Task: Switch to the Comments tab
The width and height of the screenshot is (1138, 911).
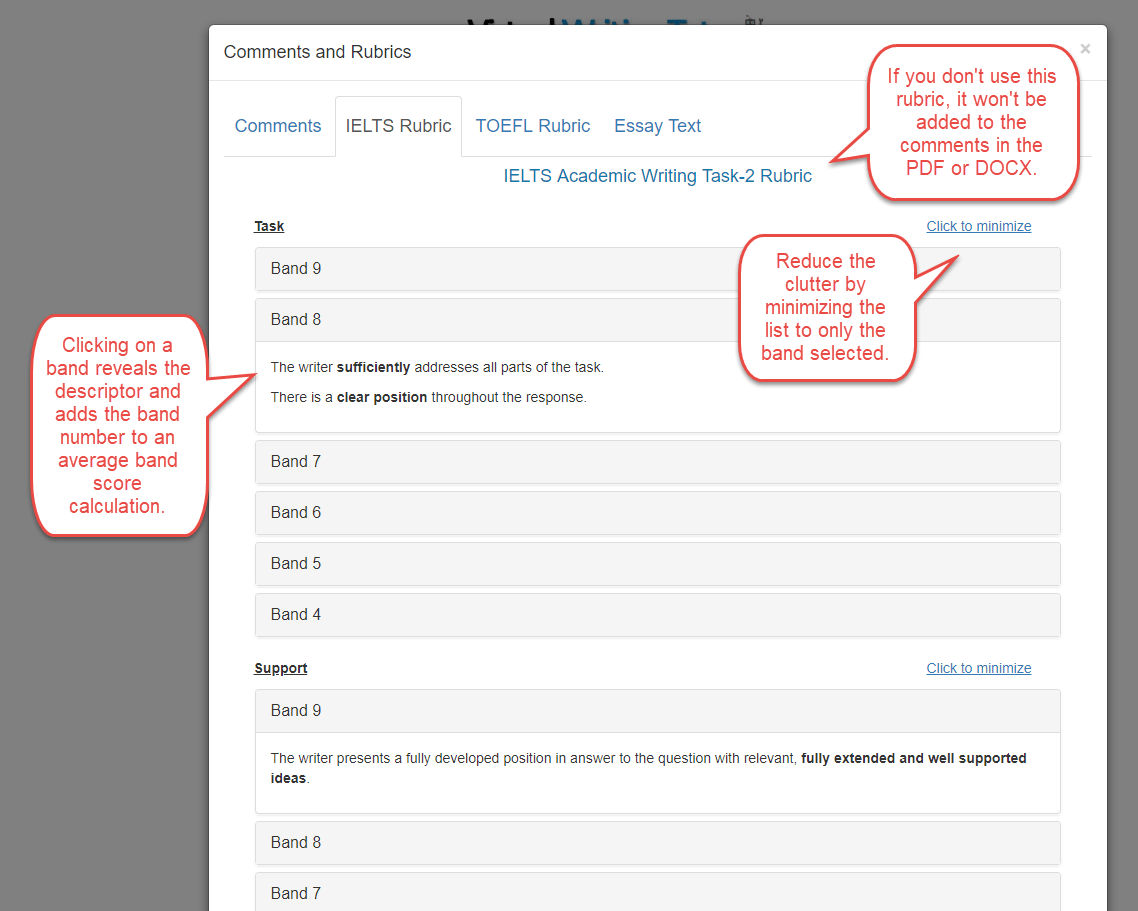Action: [x=278, y=125]
